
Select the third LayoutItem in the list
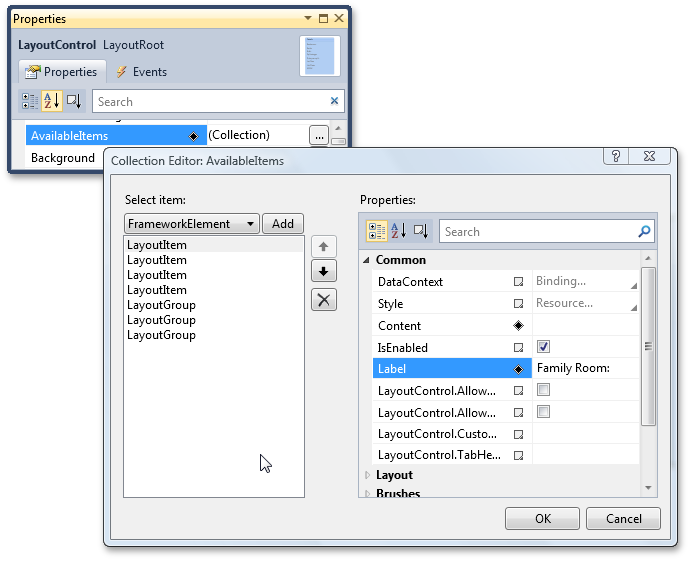click(214, 275)
